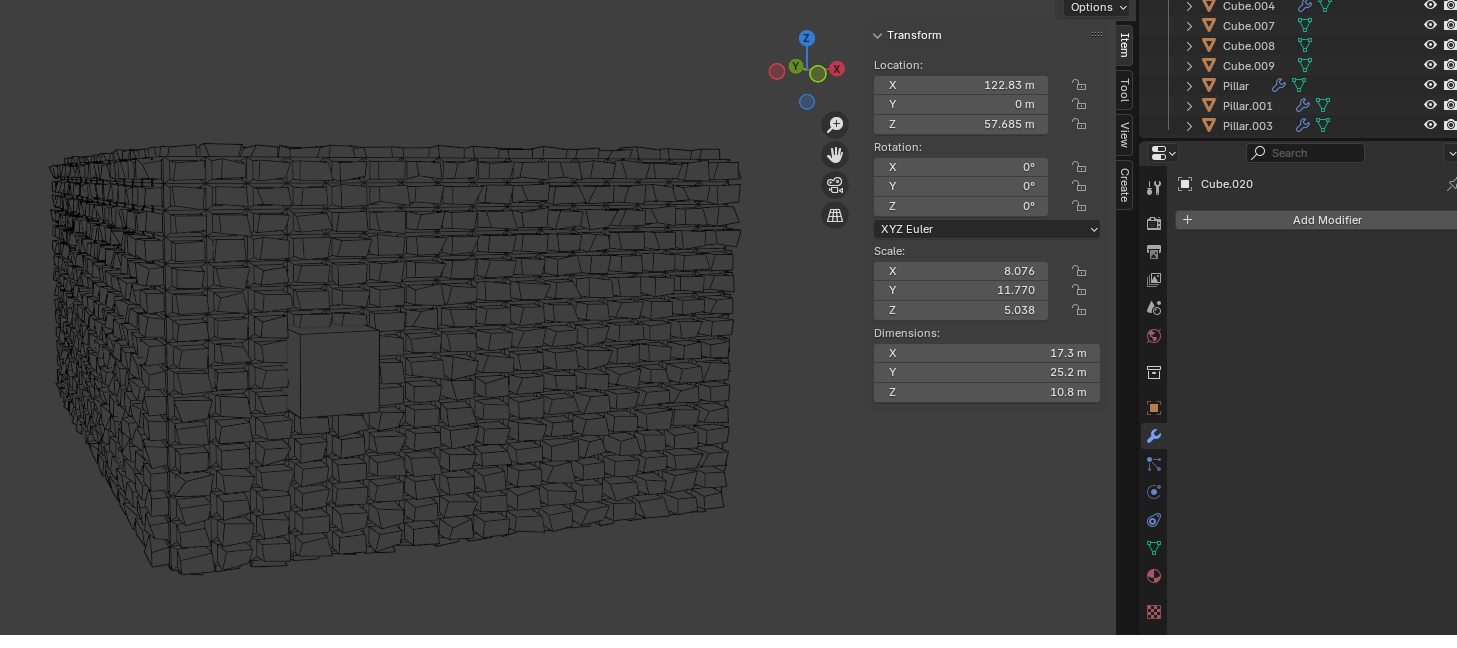Click the Scale X value slider
Image resolution: width=1457 pixels, height=648 pixels.
pyautogui.click(x=960, y=271)
